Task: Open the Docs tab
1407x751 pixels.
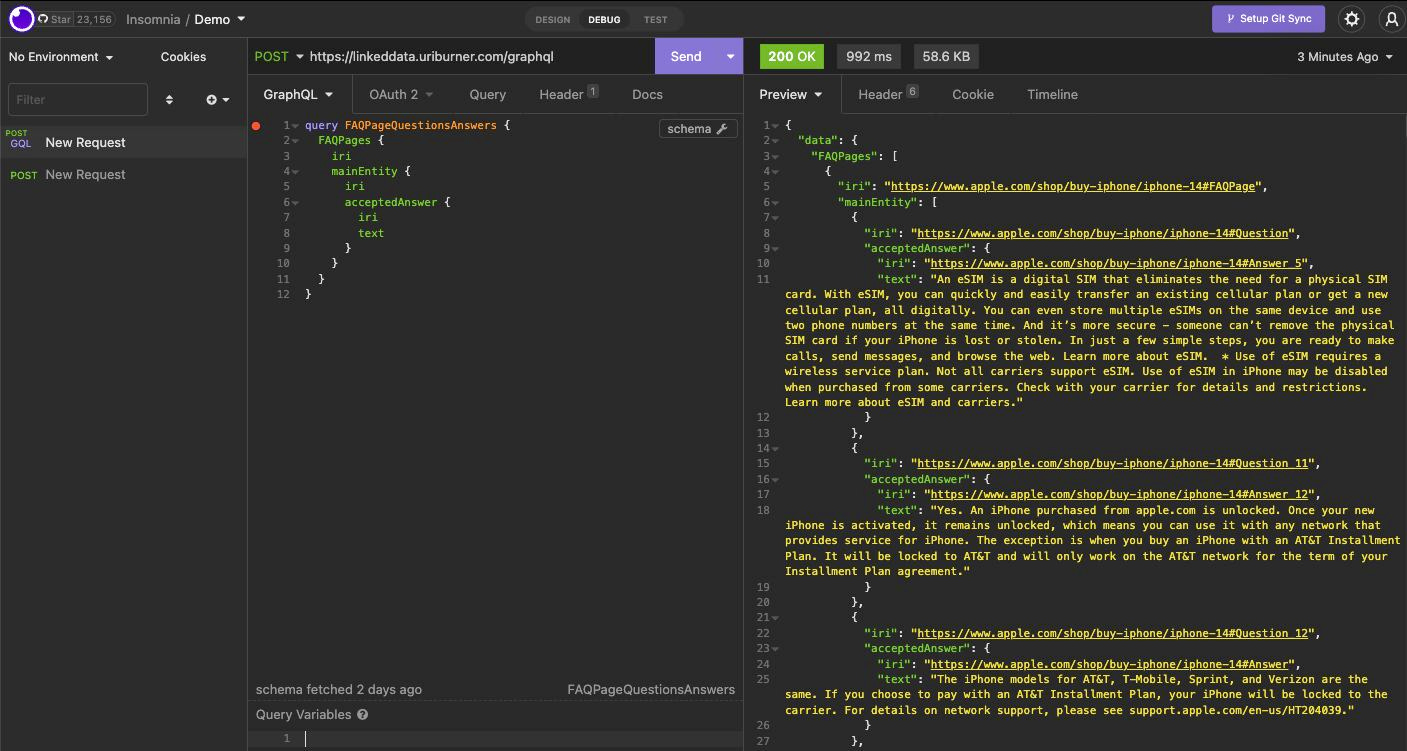Action: [647, 94]
